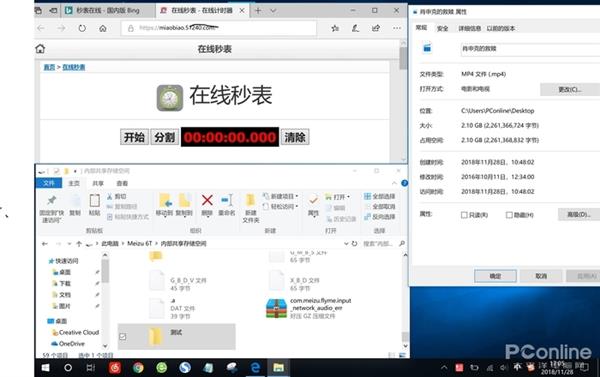Open Edge tab list chevron
The image size is (600, 377).
(x=273, y=10)
